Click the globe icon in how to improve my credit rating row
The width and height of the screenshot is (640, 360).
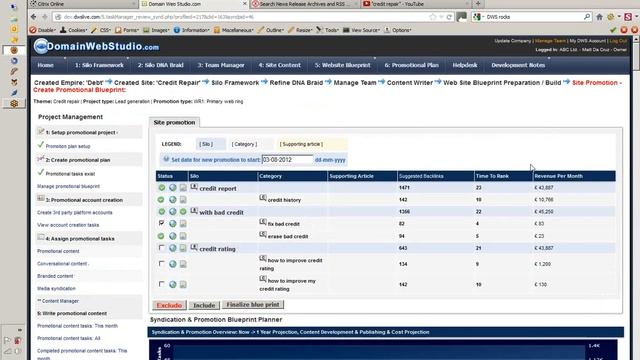pos(173,284)
